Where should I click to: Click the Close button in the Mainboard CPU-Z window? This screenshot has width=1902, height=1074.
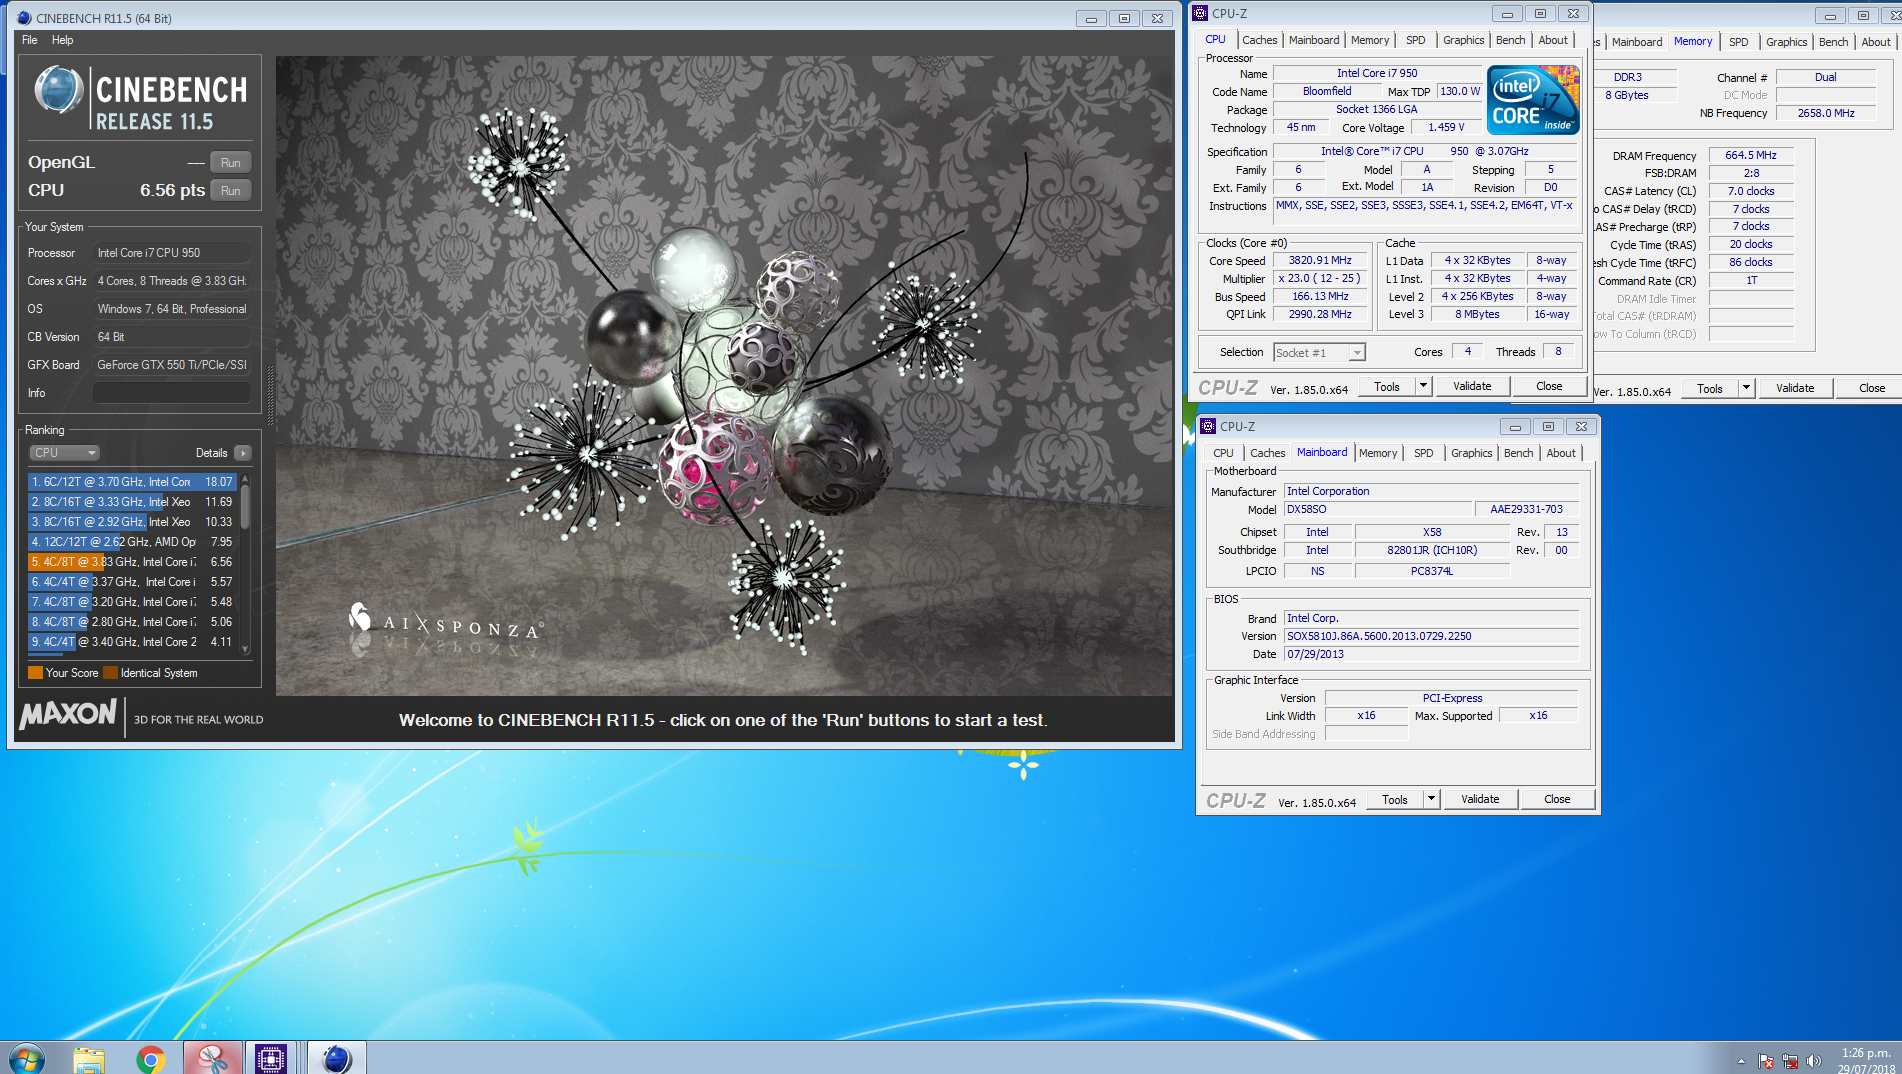[1557, 799]
